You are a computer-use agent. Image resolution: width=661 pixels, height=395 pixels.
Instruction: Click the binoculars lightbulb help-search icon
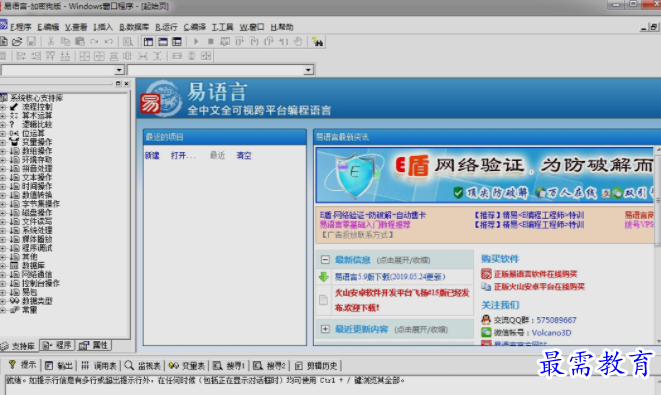point(317,41)
